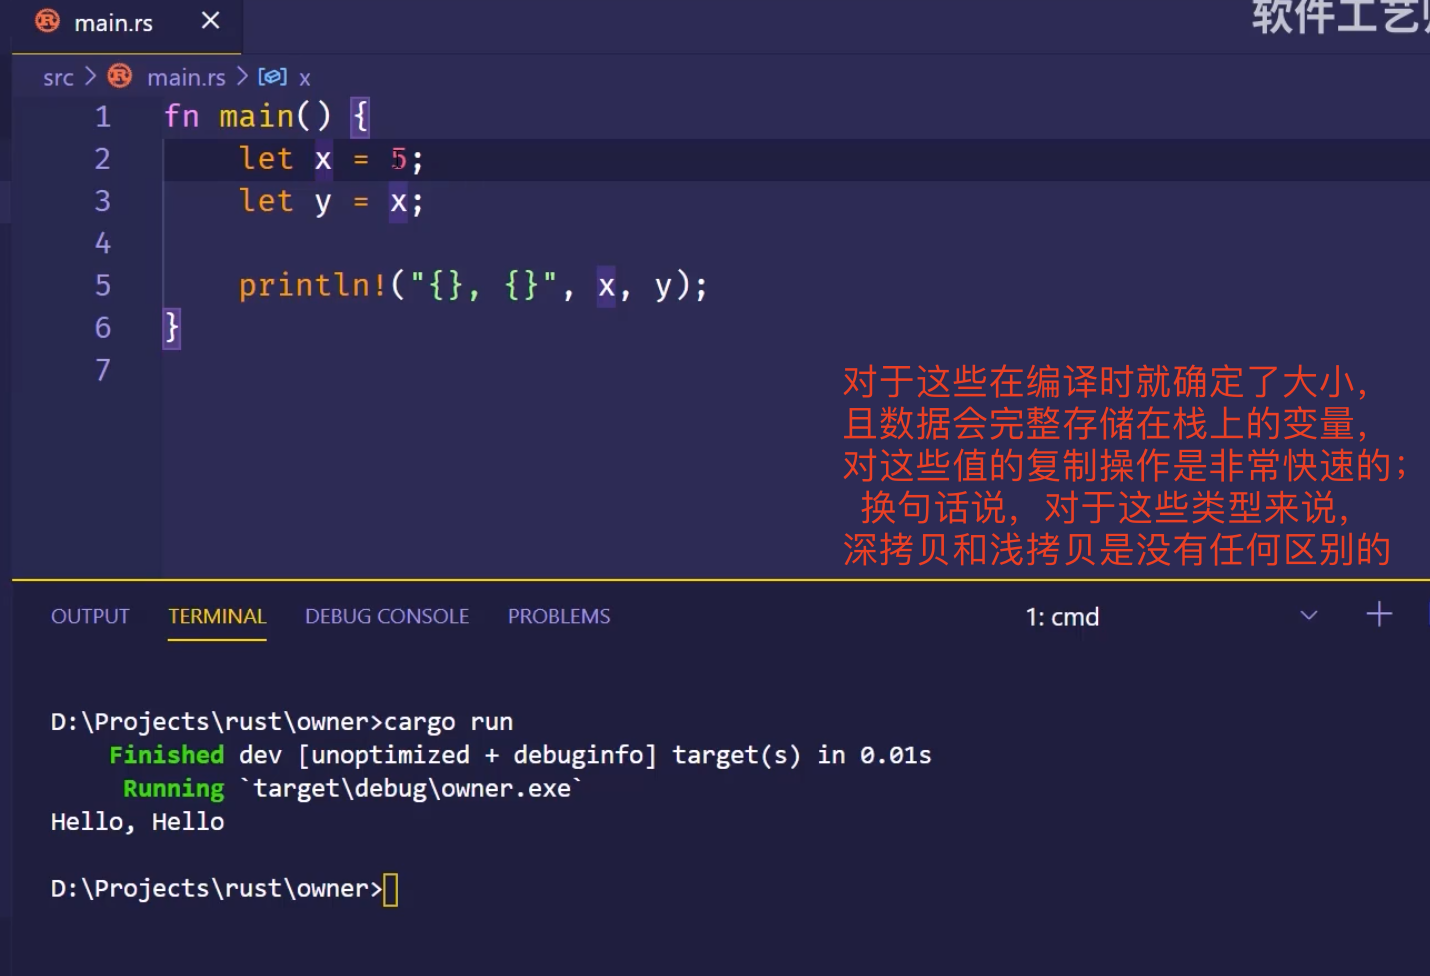Create a new terminal with plus icon
The image size is (1430, 976).
coord(1379,614)
